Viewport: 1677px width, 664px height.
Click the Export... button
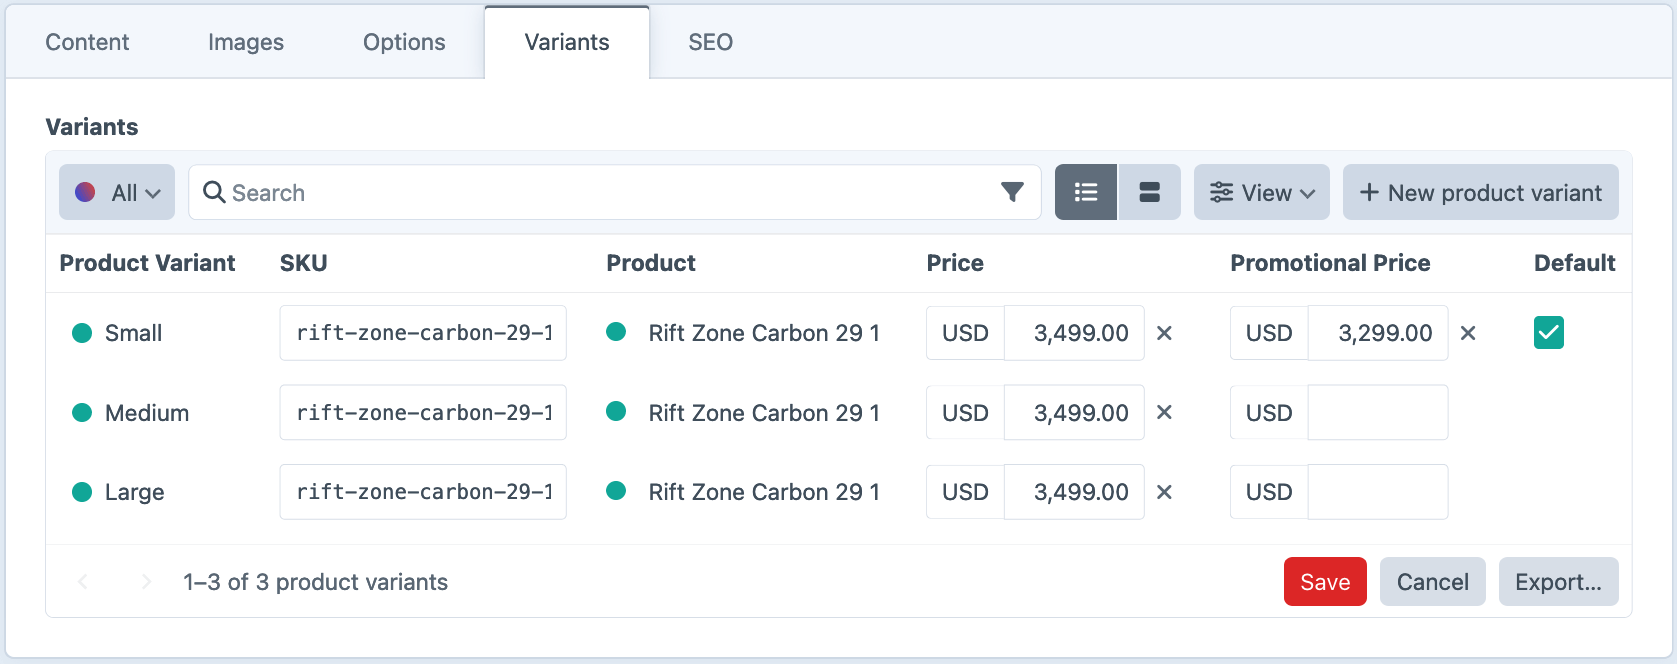tap(1558, 582)
